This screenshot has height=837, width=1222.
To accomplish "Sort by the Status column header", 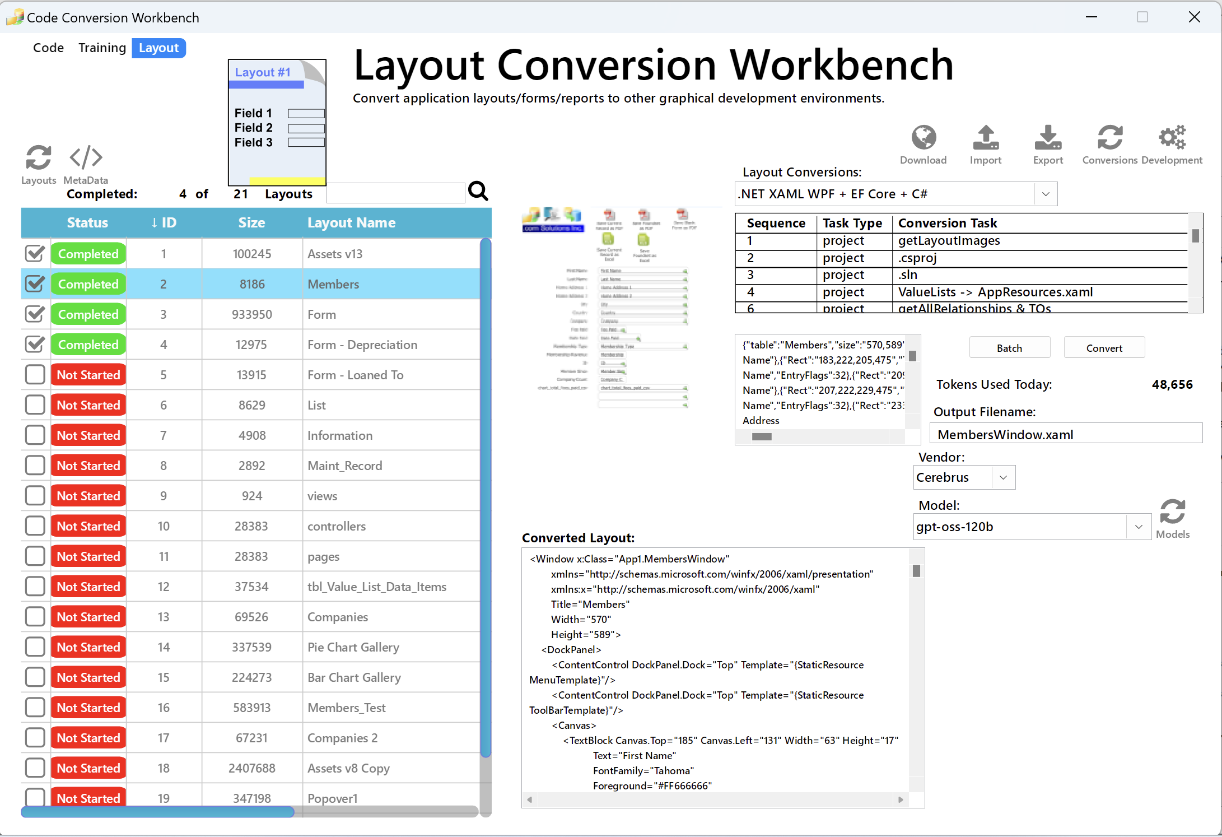I will click(x=88, y=222).
